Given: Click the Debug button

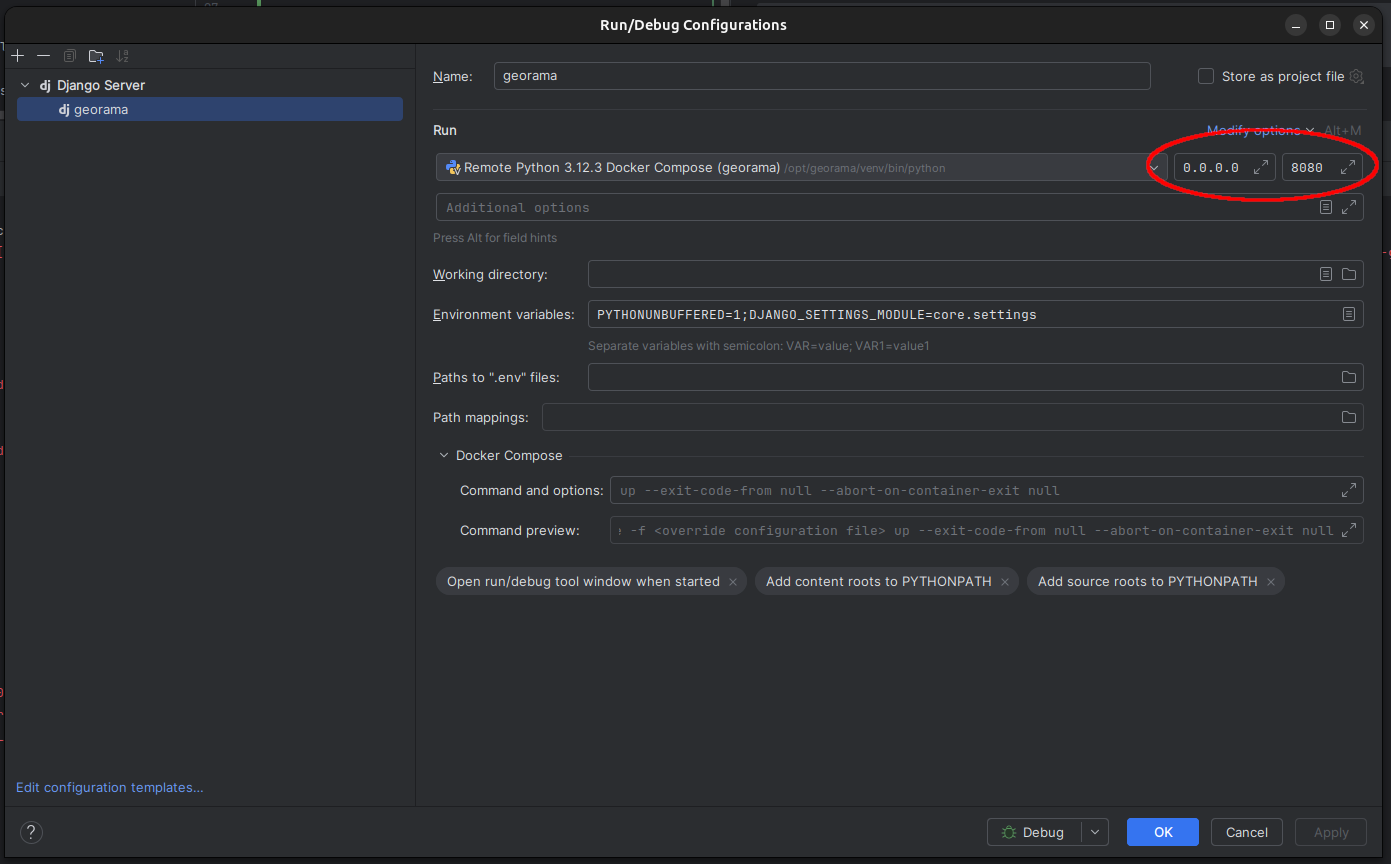Looking at the screenshot, I should [1034, 832].
